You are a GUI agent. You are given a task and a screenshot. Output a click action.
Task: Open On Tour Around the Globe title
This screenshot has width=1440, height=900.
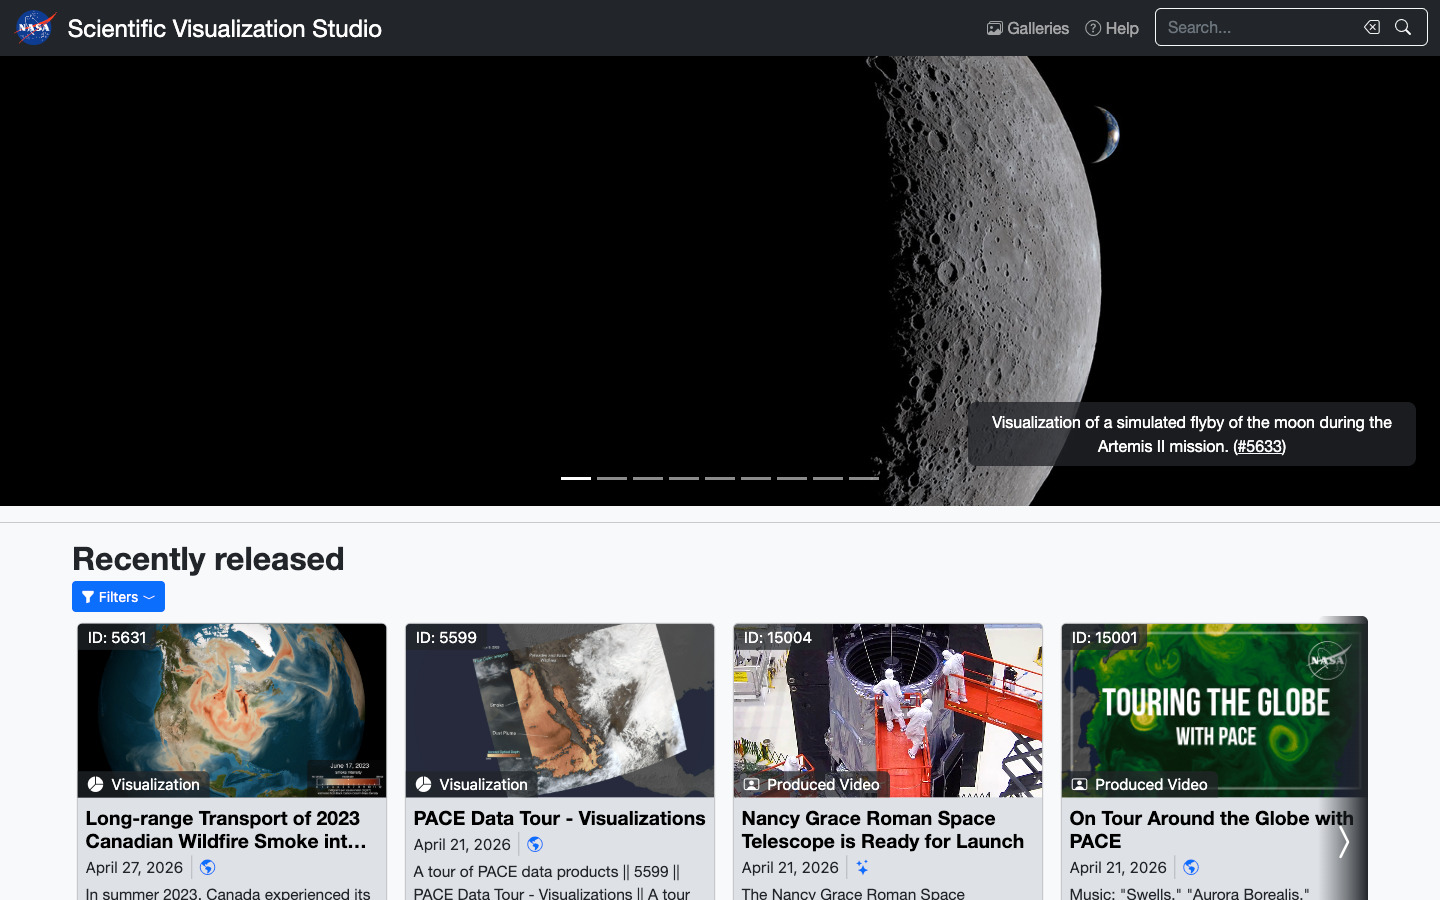click(1211, 830)
